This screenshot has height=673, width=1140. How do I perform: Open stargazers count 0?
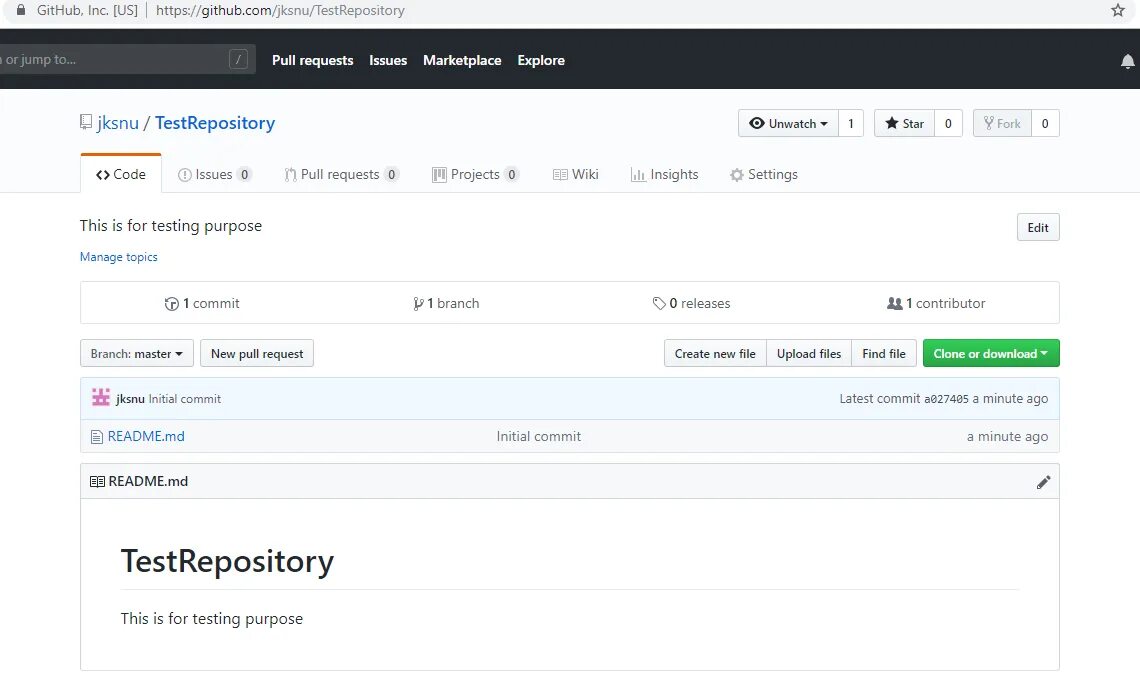tap(948, 124)
